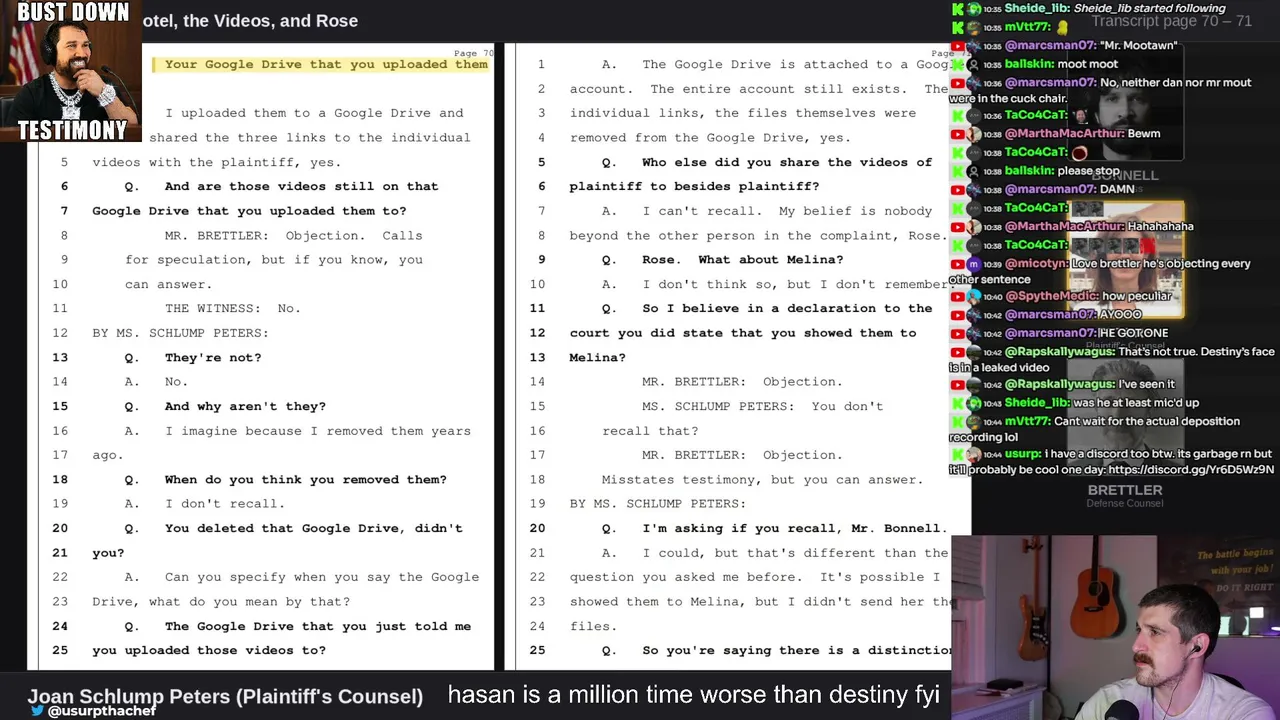Click the "Transcript page 70 – 71" label
1280x720 pixels.
coord(1171,21)
